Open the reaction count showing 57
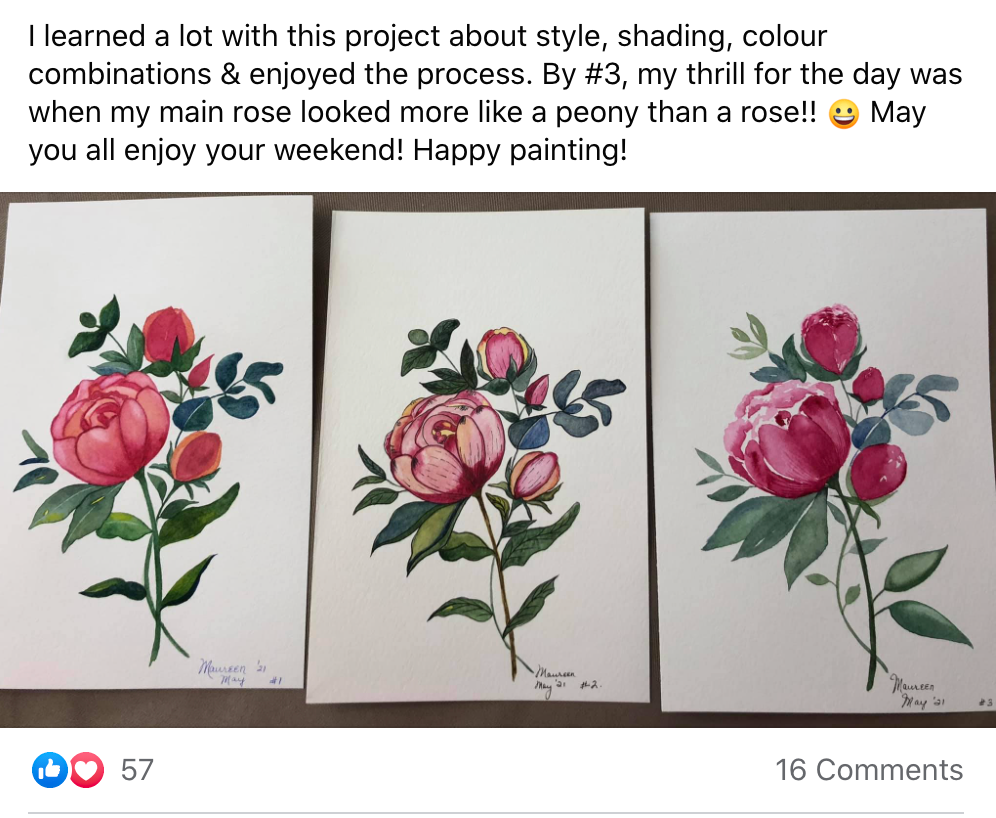 pyautogui.click(x=137, y=770)
